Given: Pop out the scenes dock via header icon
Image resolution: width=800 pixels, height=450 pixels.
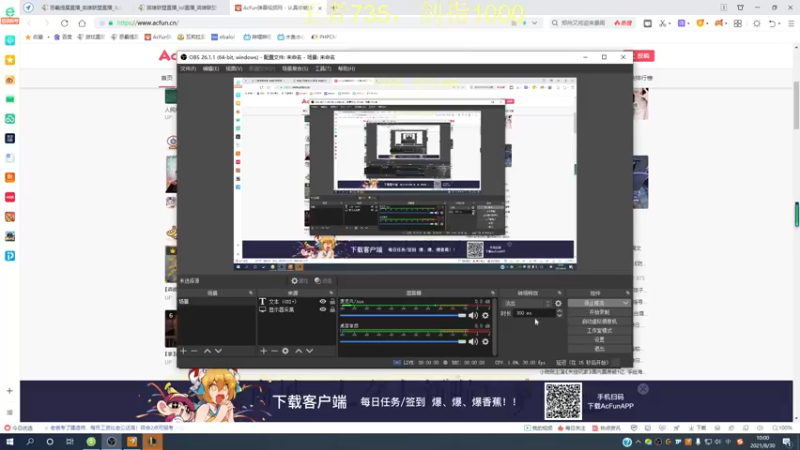Looking at the screenshot, I should pos(251,293).
